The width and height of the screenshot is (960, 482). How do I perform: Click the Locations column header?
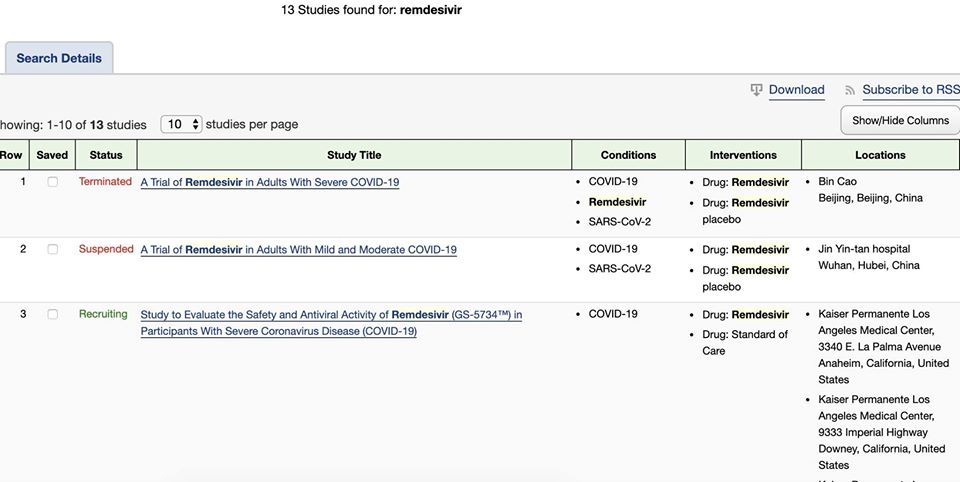coord(880,155)
